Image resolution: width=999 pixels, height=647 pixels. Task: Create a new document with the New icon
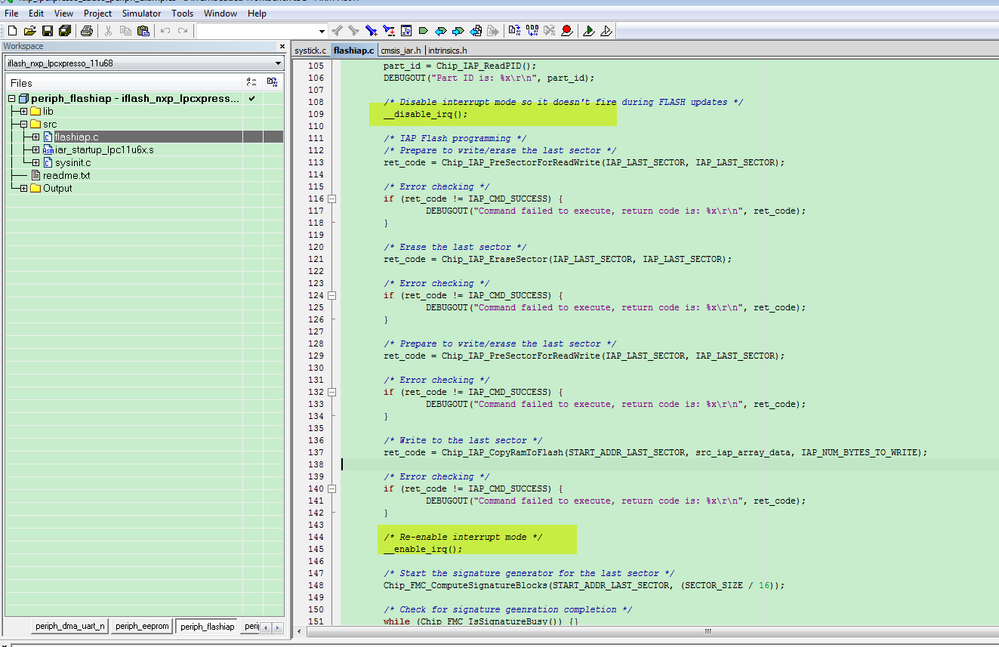click(12, 31)
